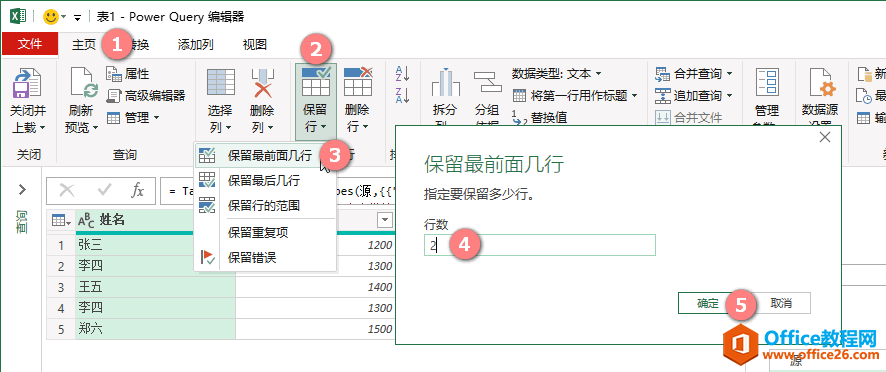The image size is (886, 372).
Task: Click 将第一行用作标题
Action: point(575,96)
